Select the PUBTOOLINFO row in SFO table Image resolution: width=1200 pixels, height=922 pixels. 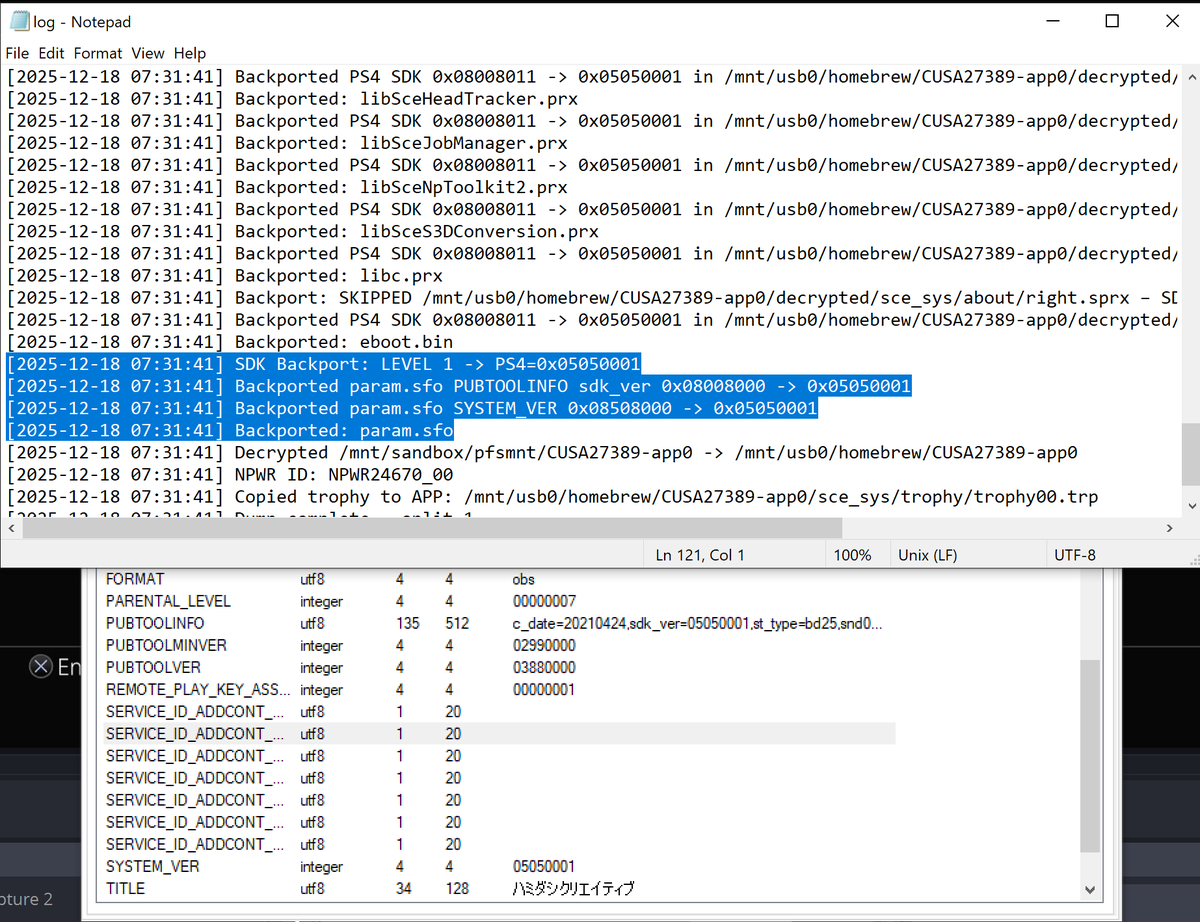click(x=500, y=623)
